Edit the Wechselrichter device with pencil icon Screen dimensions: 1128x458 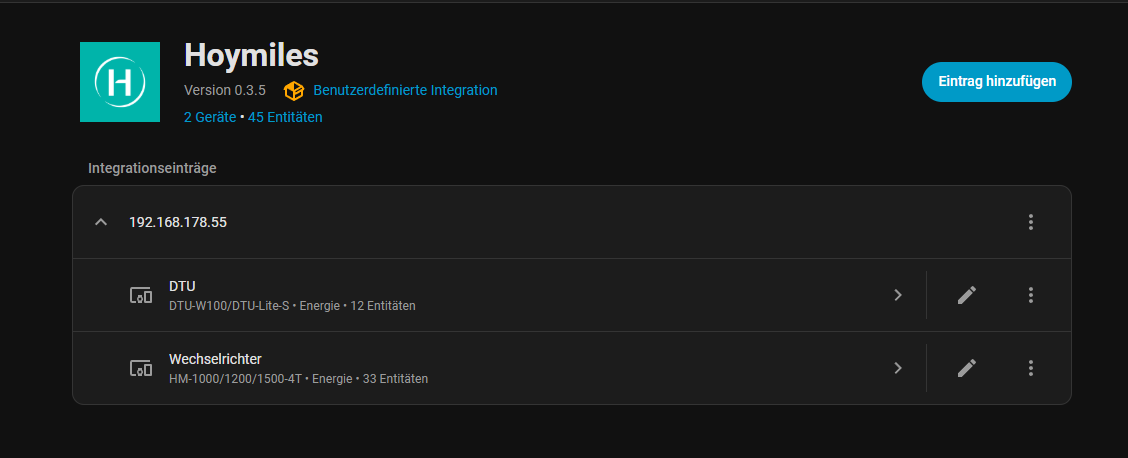coord(966,368)
